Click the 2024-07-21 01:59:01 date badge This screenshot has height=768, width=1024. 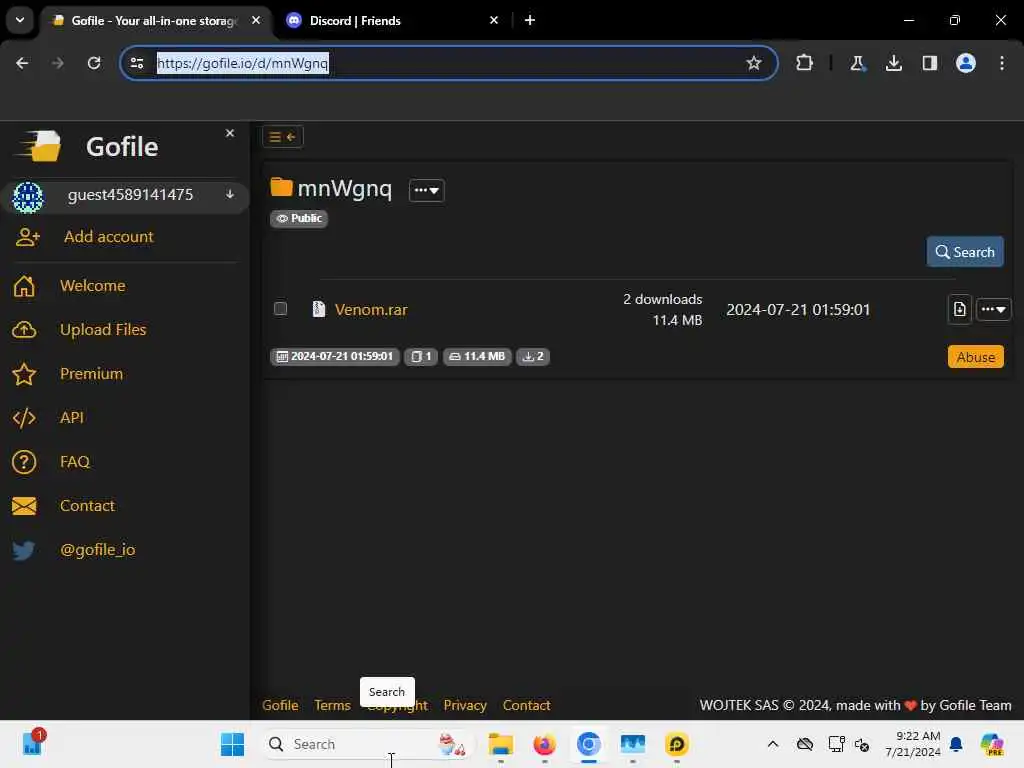coord(334,356)
